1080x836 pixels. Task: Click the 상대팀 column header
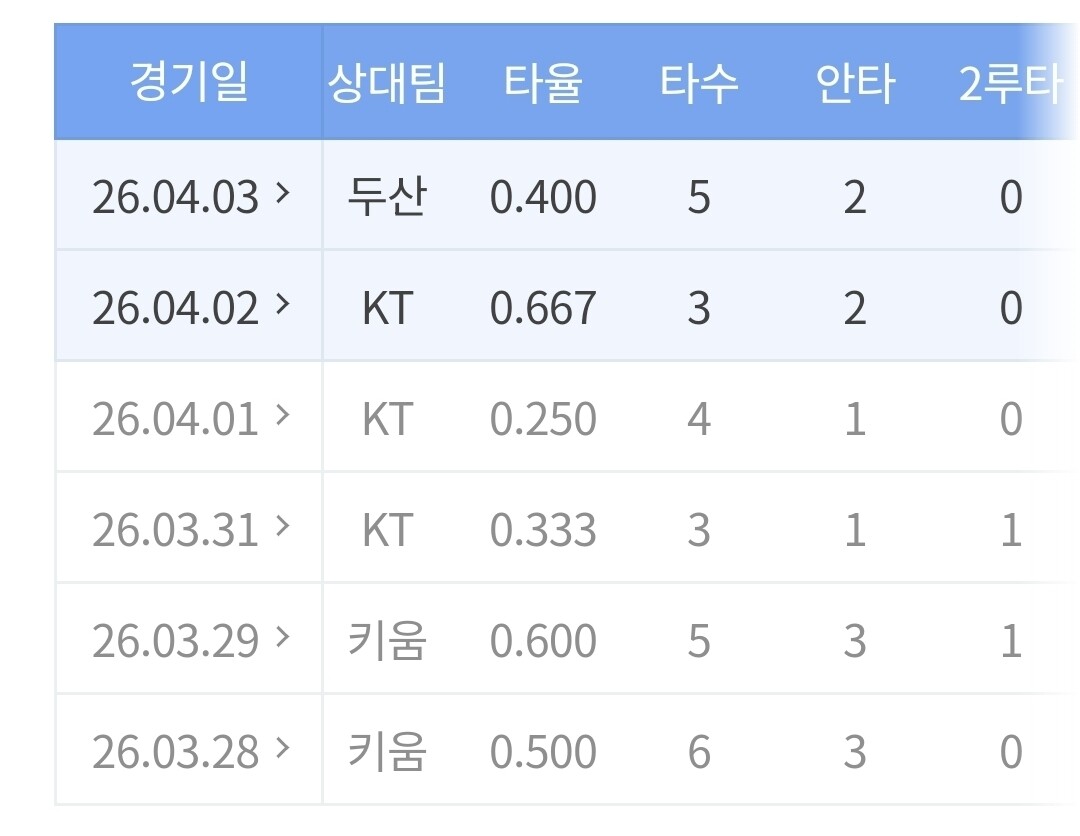pos(386,83)
